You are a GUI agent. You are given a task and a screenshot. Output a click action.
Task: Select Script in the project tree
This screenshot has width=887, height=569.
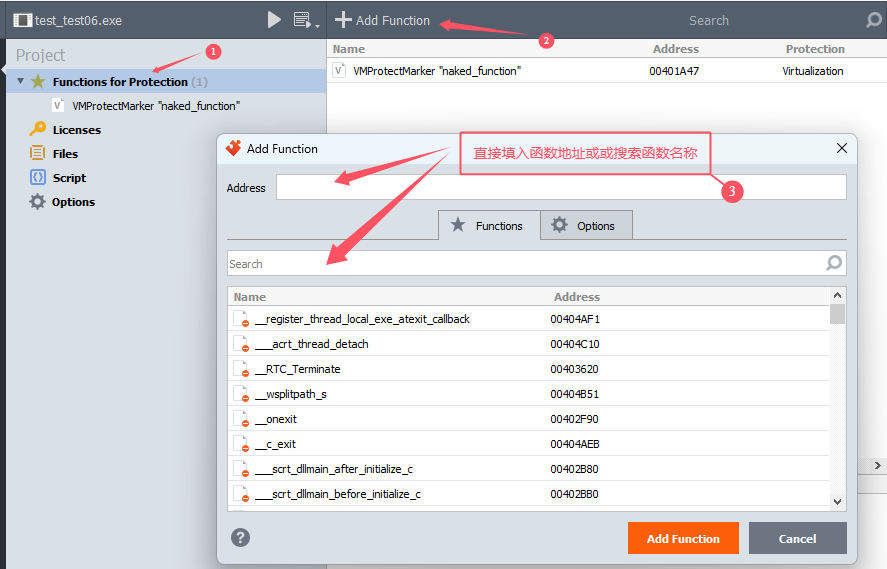pyautogui.click(x=69, y=178)
